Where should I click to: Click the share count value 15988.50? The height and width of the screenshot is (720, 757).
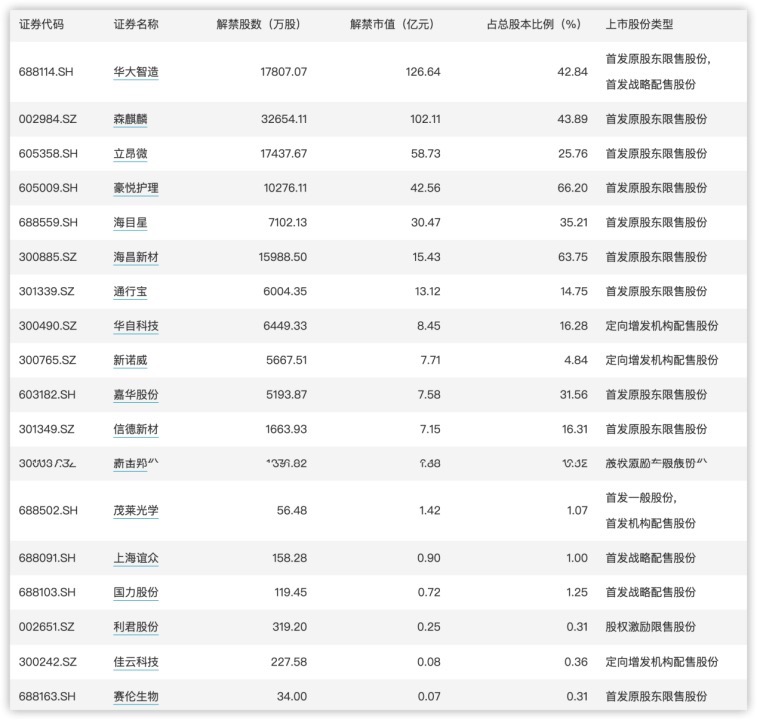pyautogui.click(x=282, y=257)
